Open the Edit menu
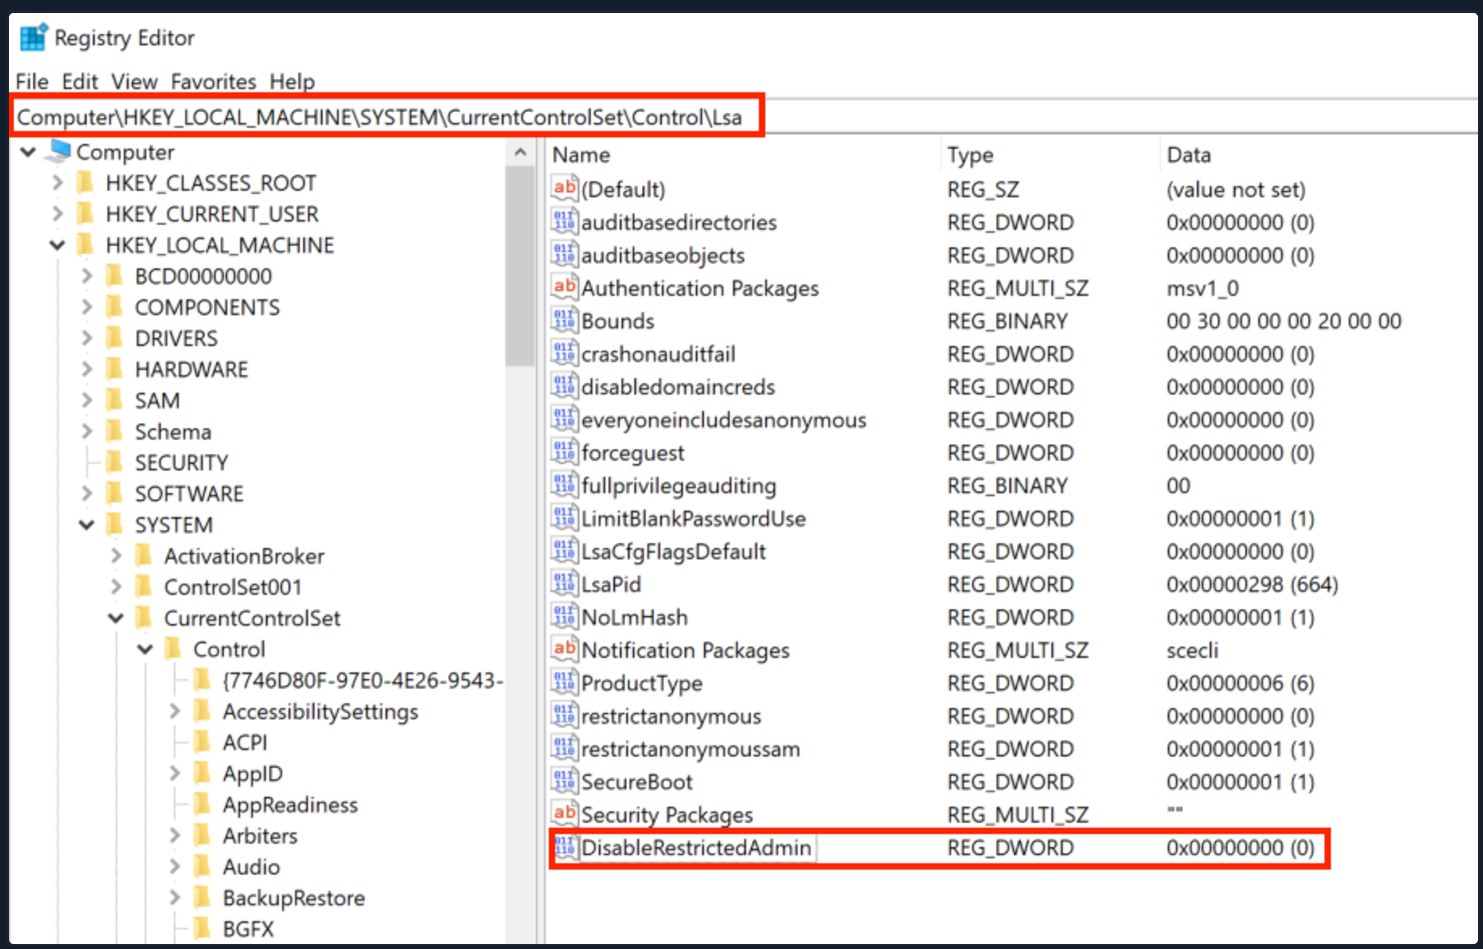This screenshot has height=949, width=1483. click(80, 81)
